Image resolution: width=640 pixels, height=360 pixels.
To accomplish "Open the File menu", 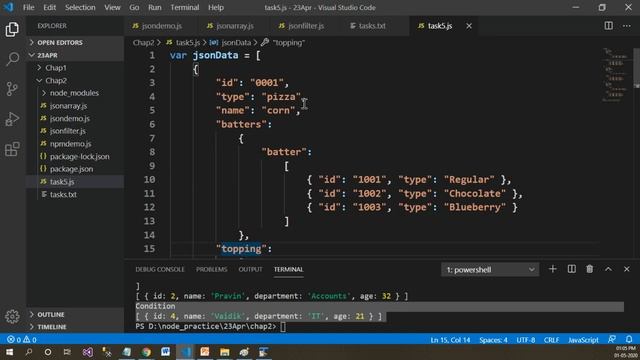I will pyautogui.click(x=29, y=7).
